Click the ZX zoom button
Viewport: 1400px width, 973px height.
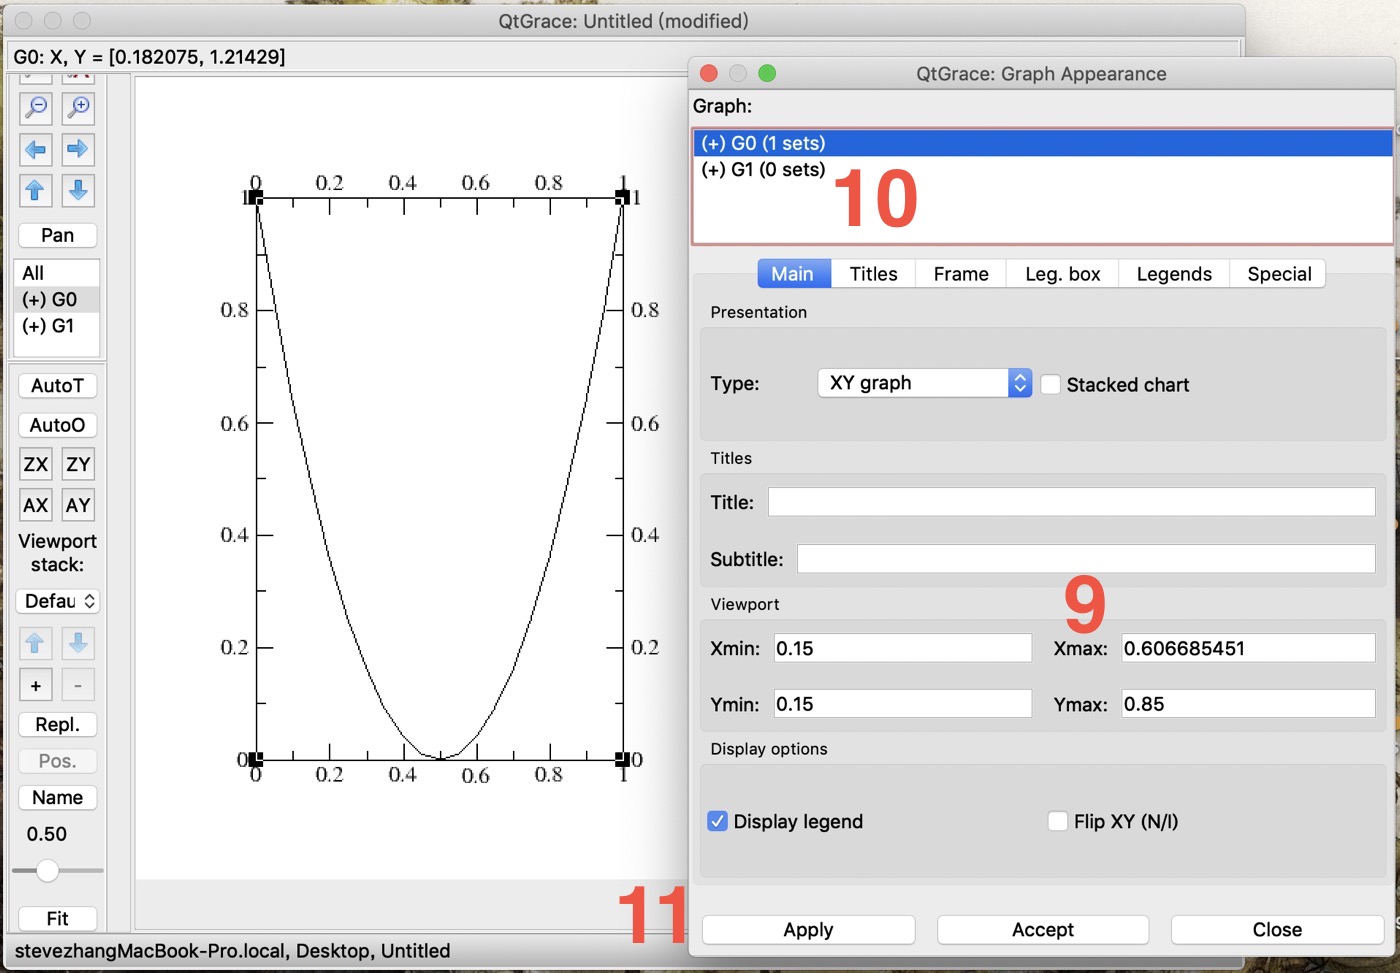[36, 464]
